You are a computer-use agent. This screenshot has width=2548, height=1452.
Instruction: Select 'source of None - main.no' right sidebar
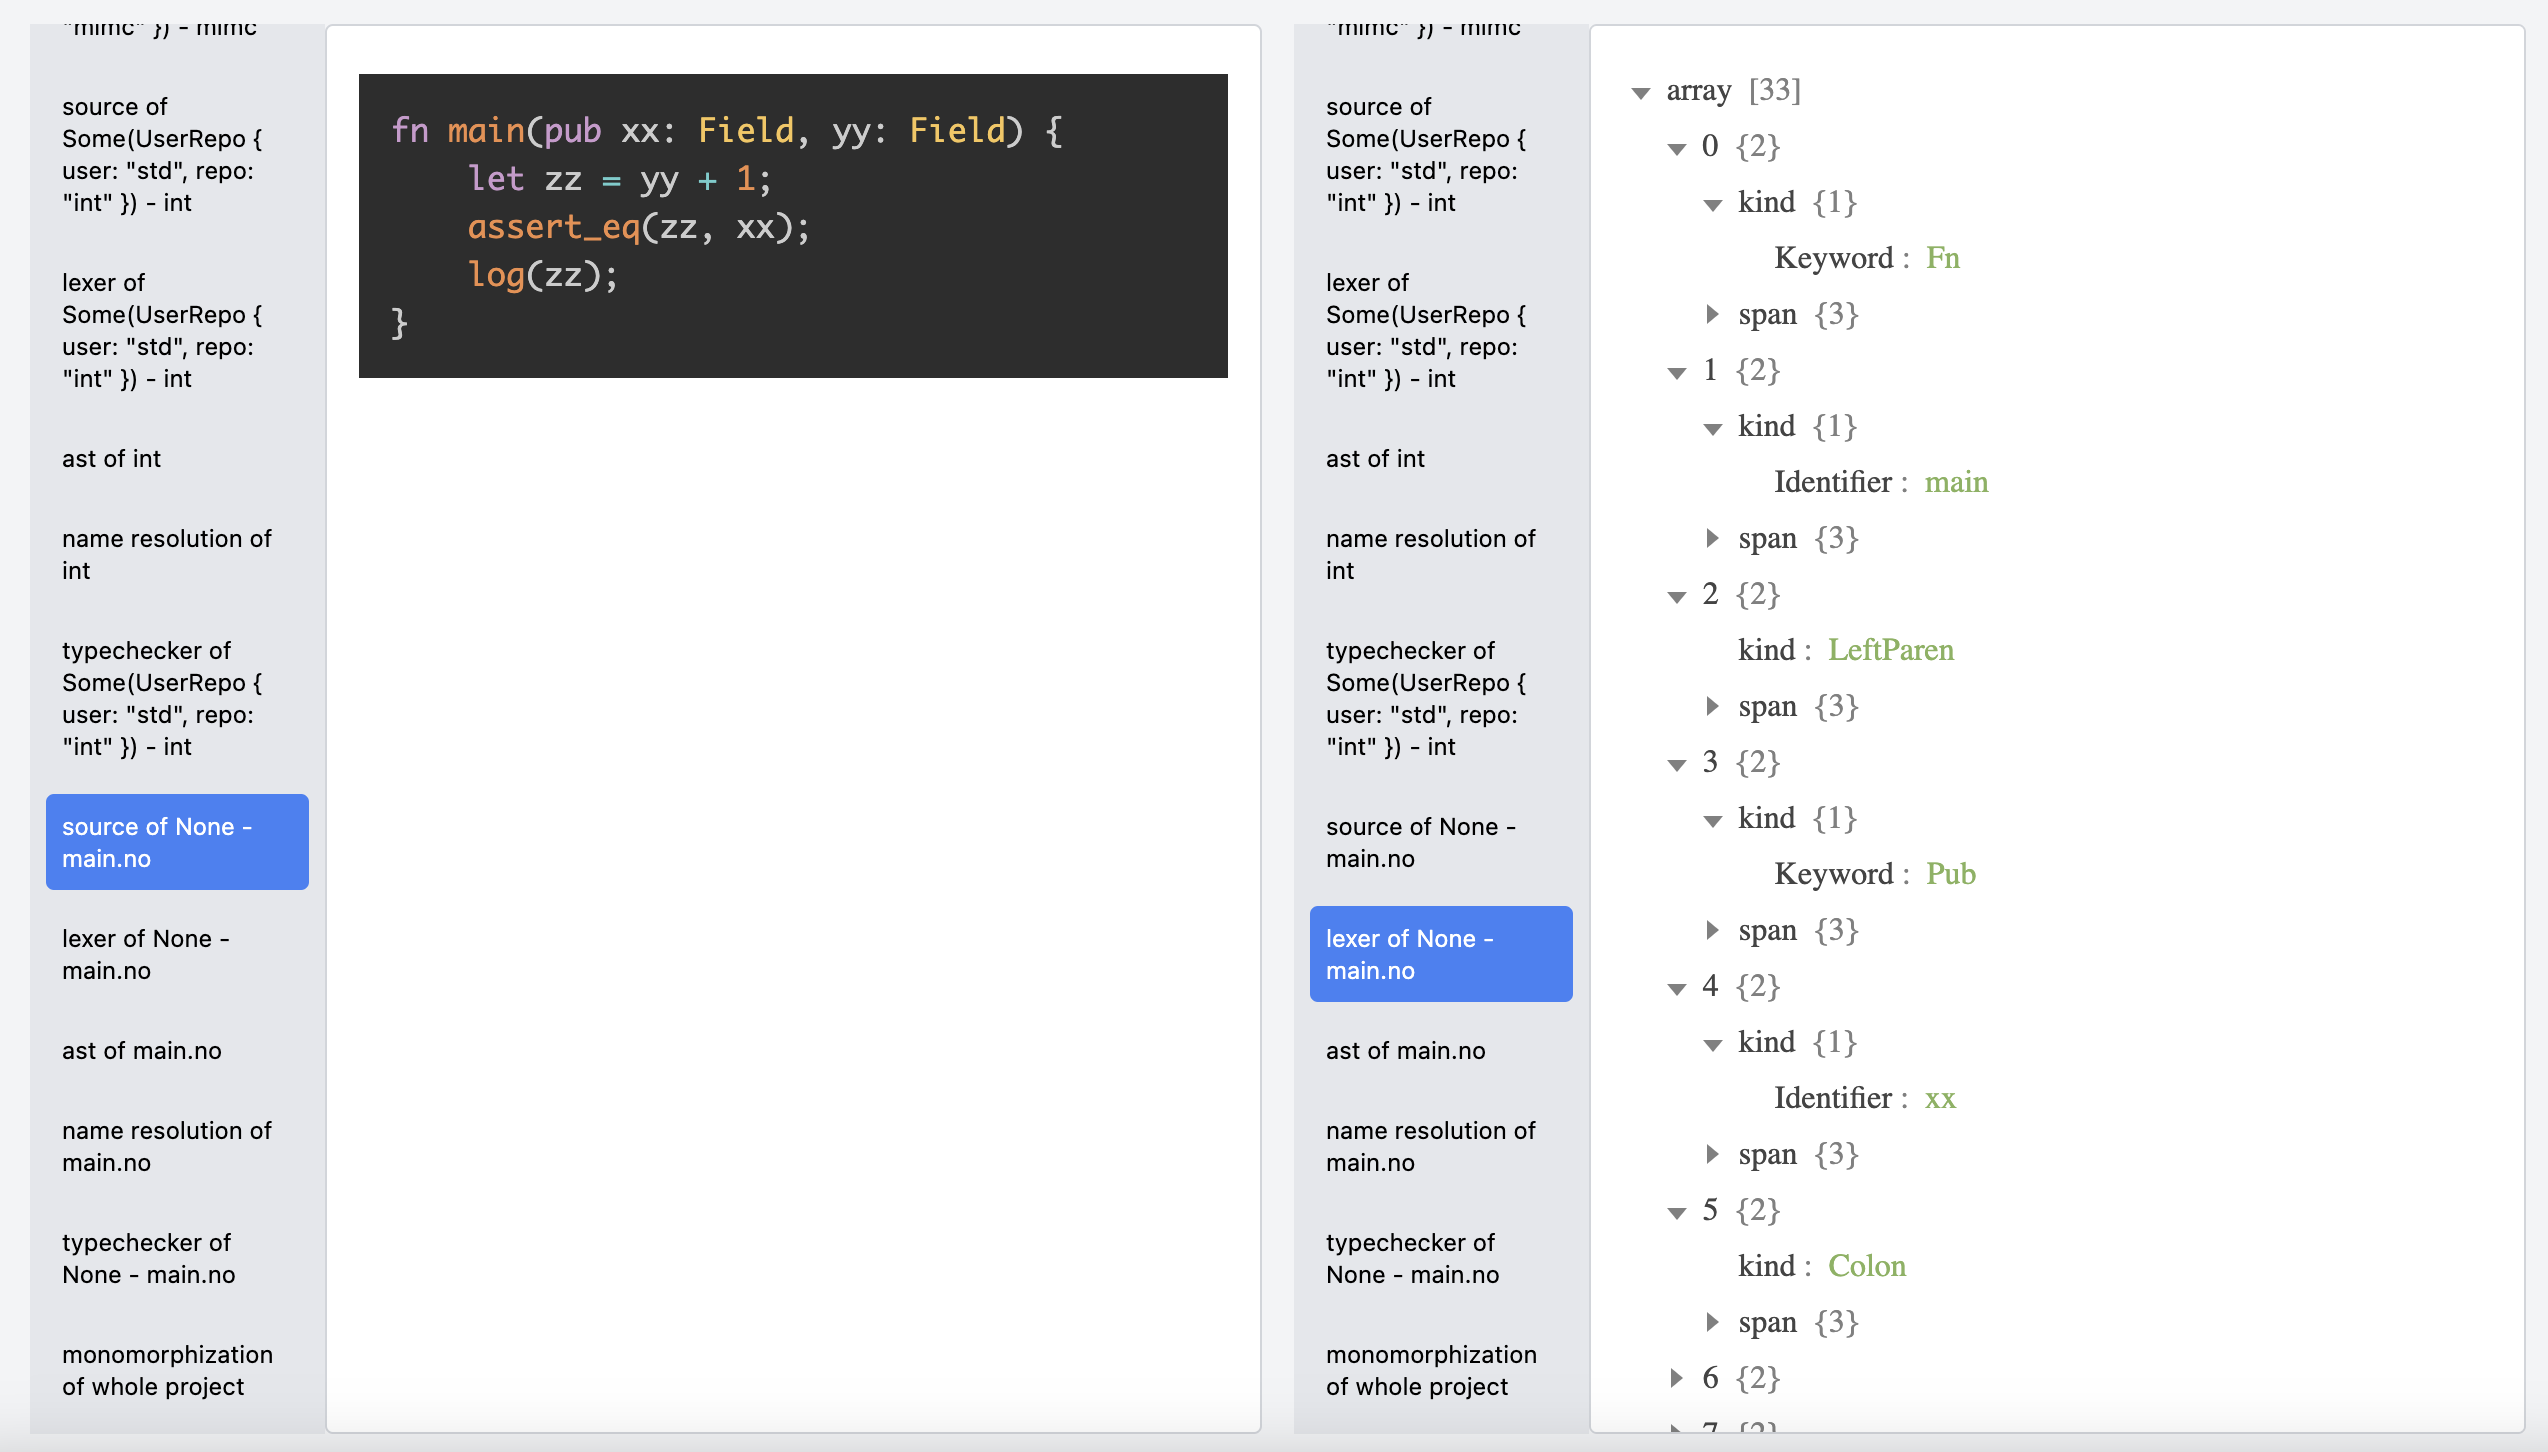point(1420,843)
